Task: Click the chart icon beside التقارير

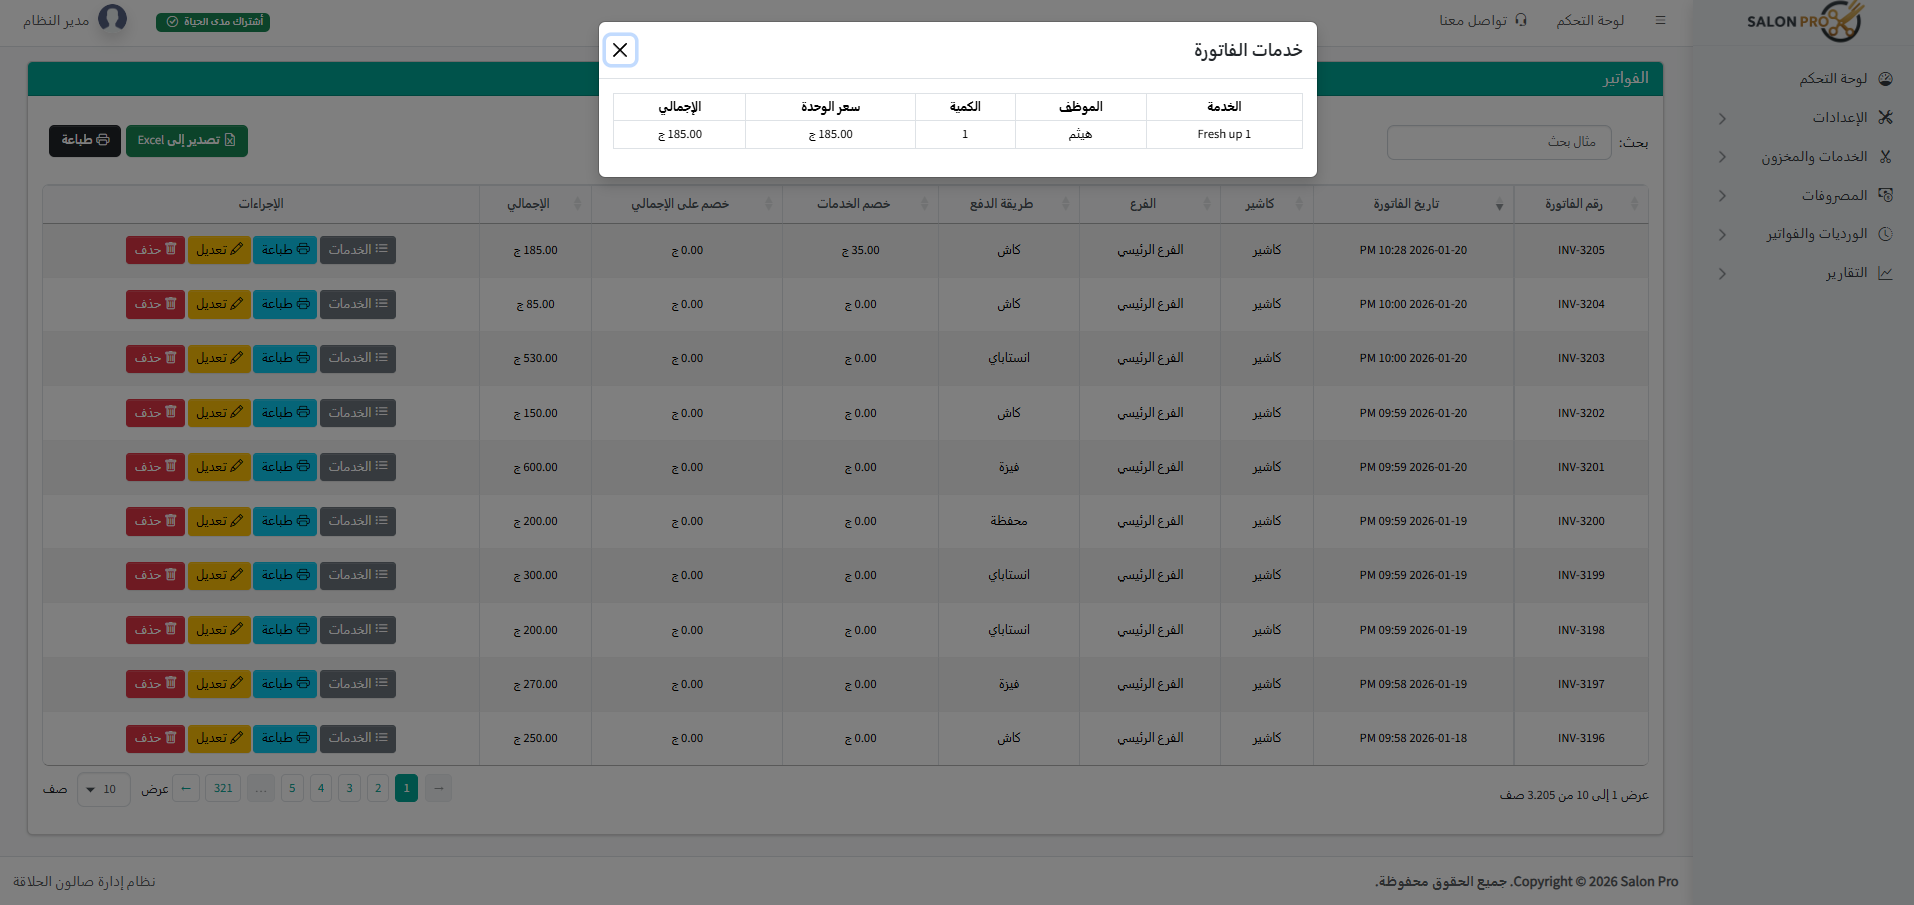Action: 1886,272
